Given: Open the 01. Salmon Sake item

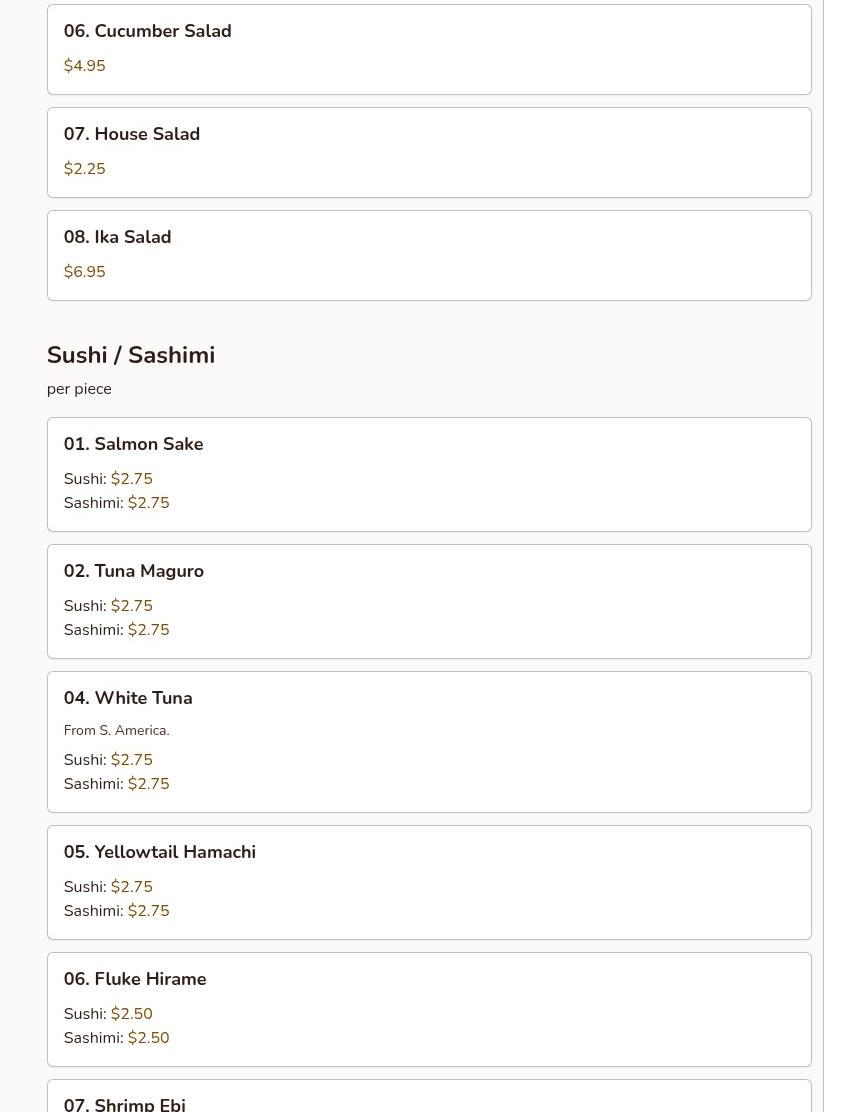Looking at the screenshot, I should 133,444.
